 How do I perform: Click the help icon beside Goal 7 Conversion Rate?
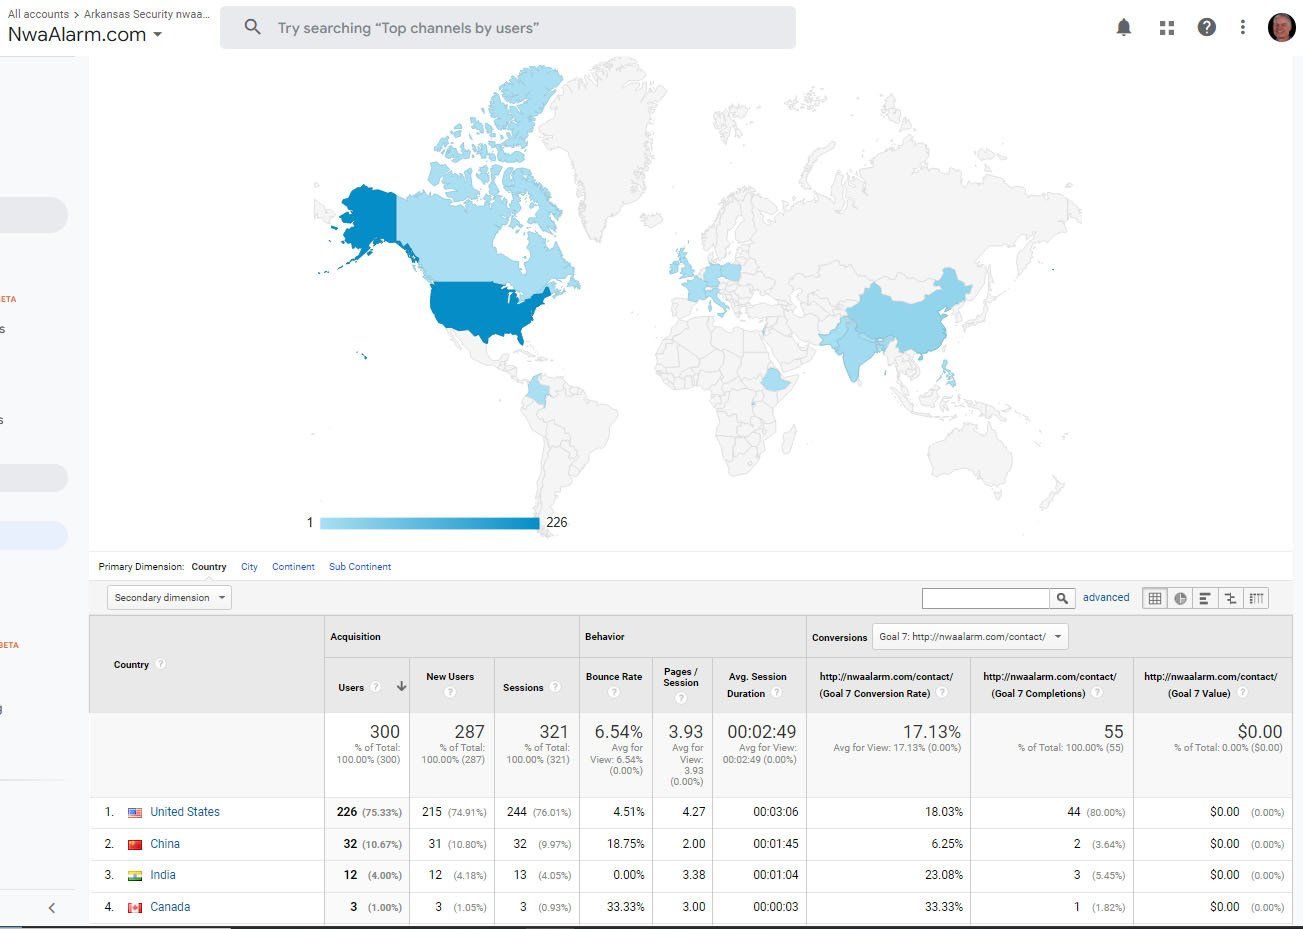(941, 693)
